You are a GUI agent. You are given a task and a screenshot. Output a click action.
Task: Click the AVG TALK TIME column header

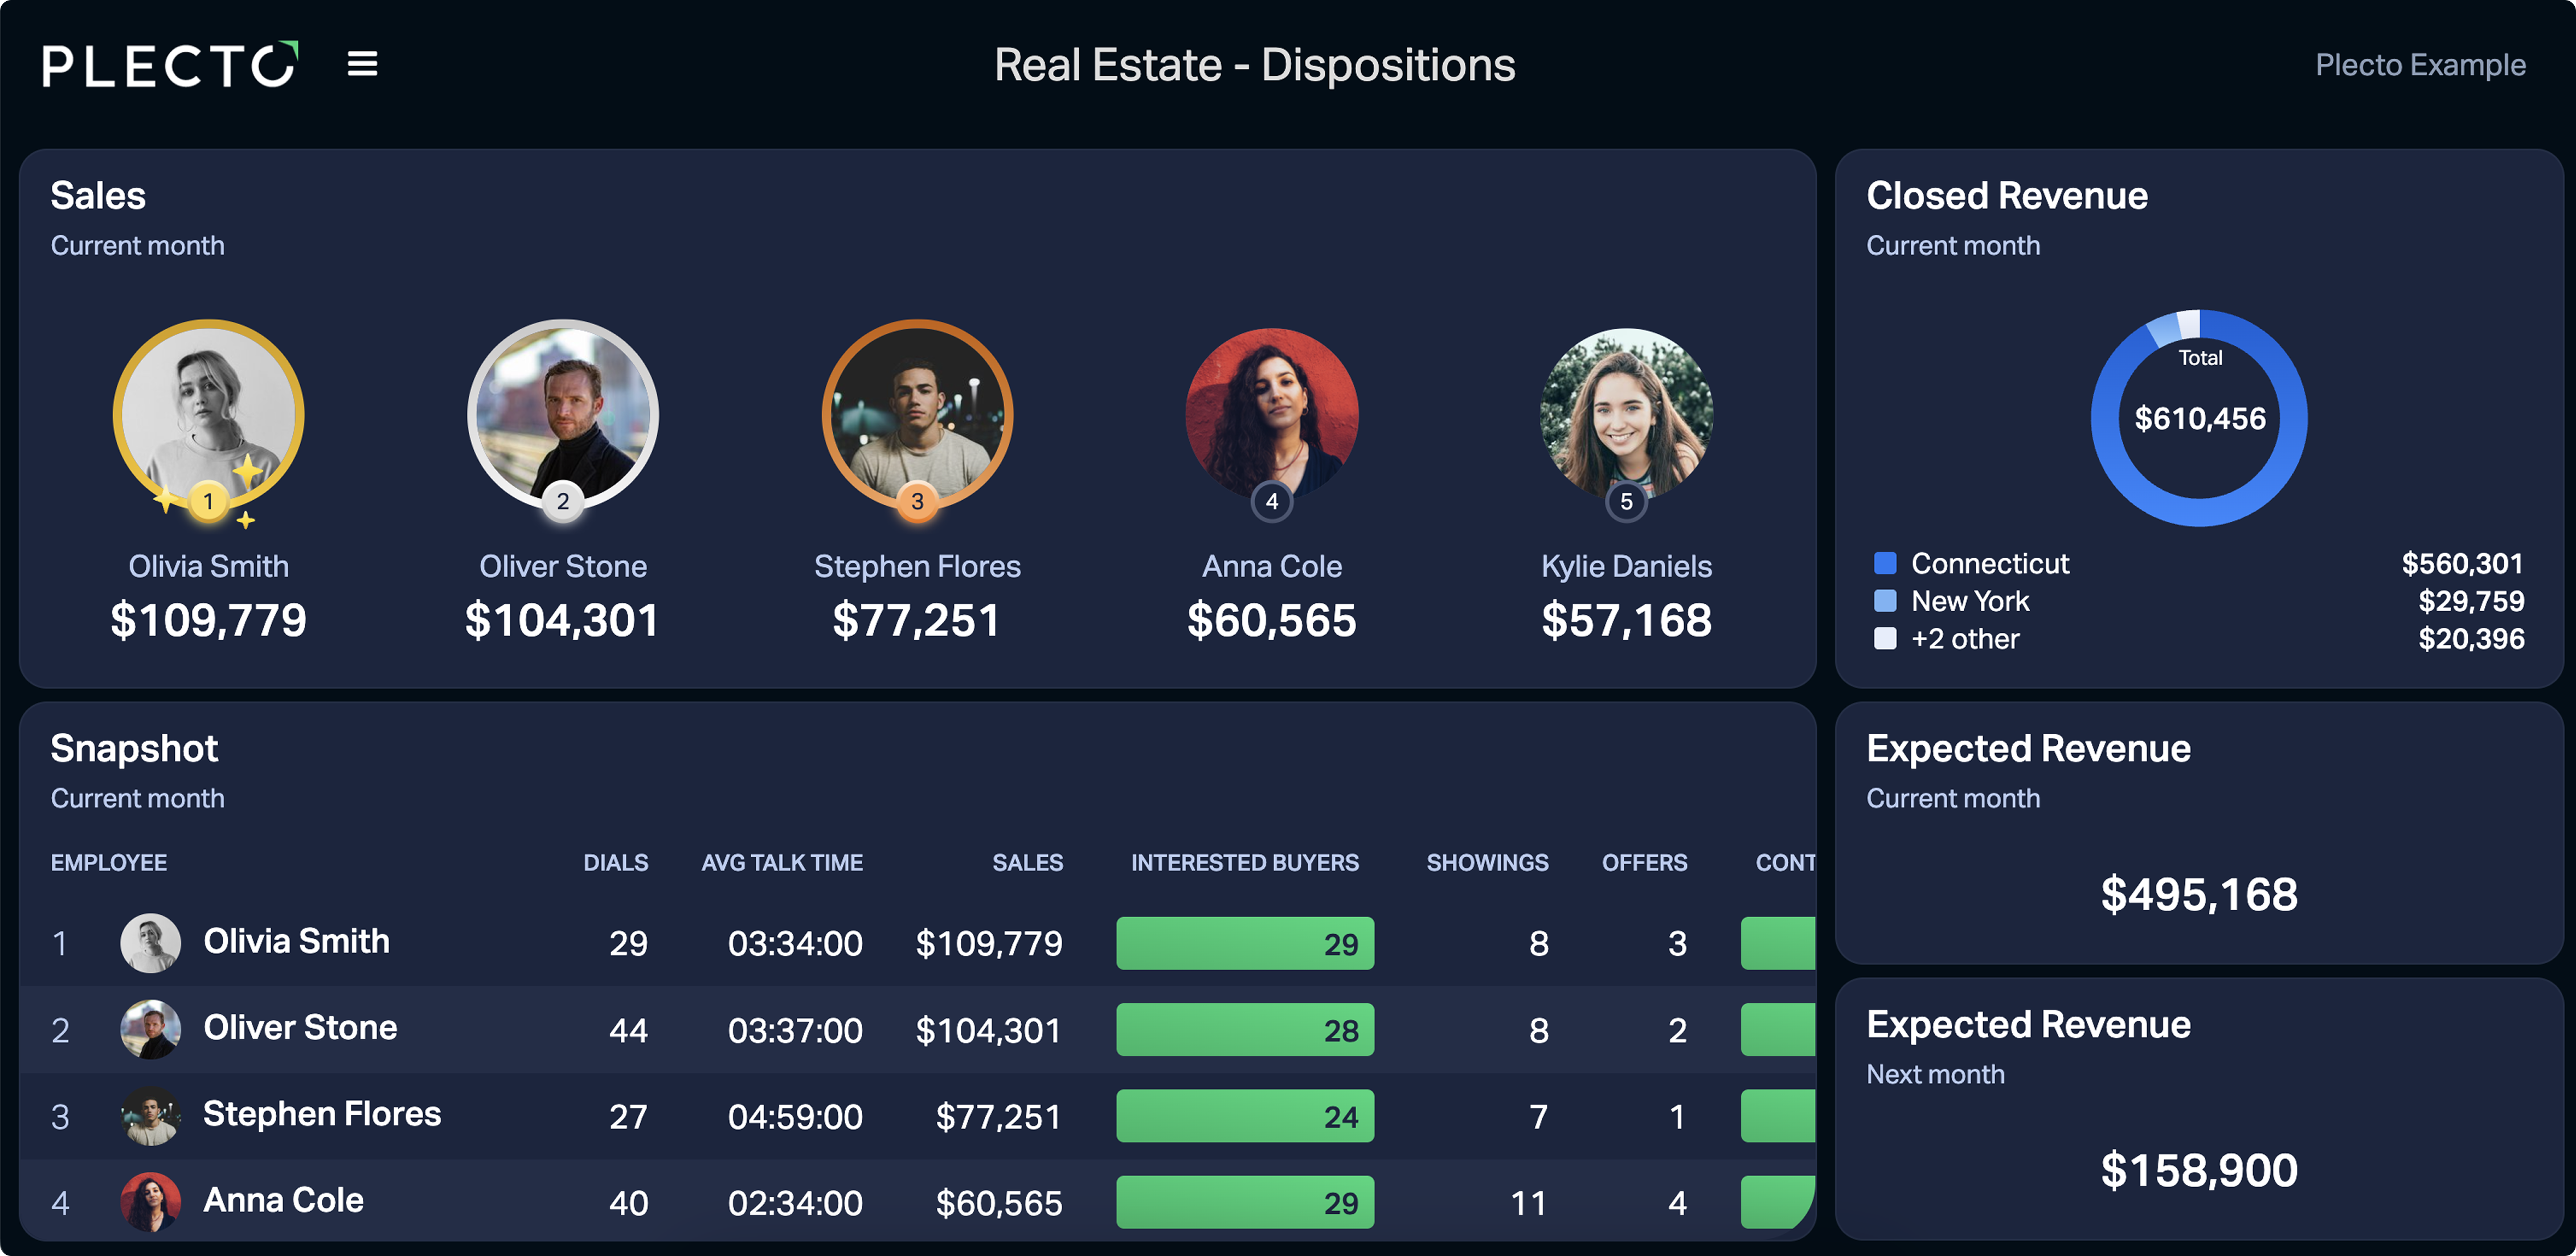[781, 862]
